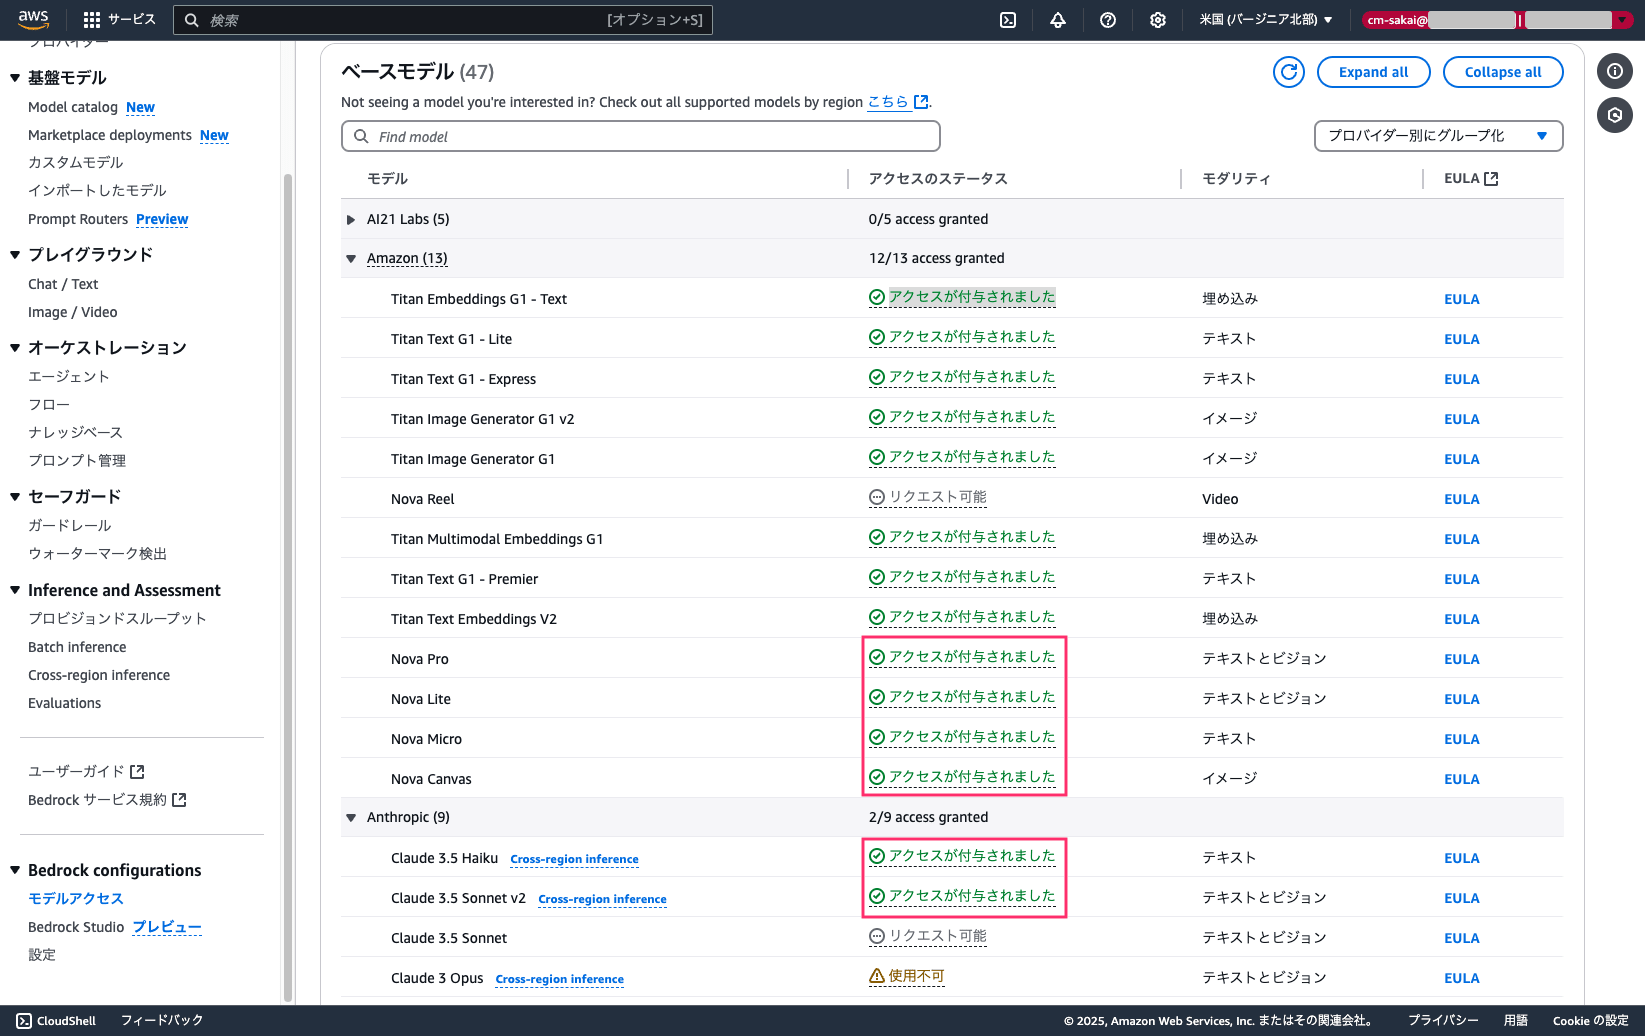Click the sidebar vertical scrollbar
The height and width of the screenshot is (1036, 1645).
(288, 587)
